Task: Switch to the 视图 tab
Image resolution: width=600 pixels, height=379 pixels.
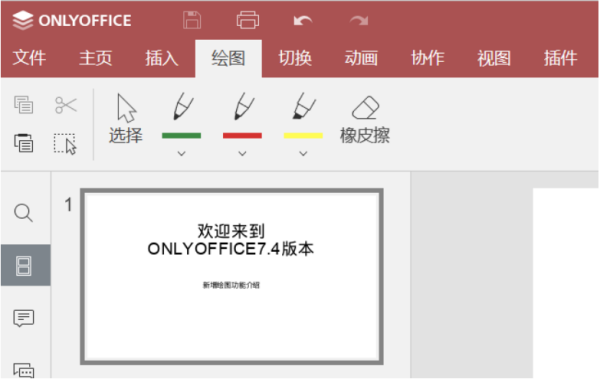Action: pyautogui.click(x=494, y=58)
